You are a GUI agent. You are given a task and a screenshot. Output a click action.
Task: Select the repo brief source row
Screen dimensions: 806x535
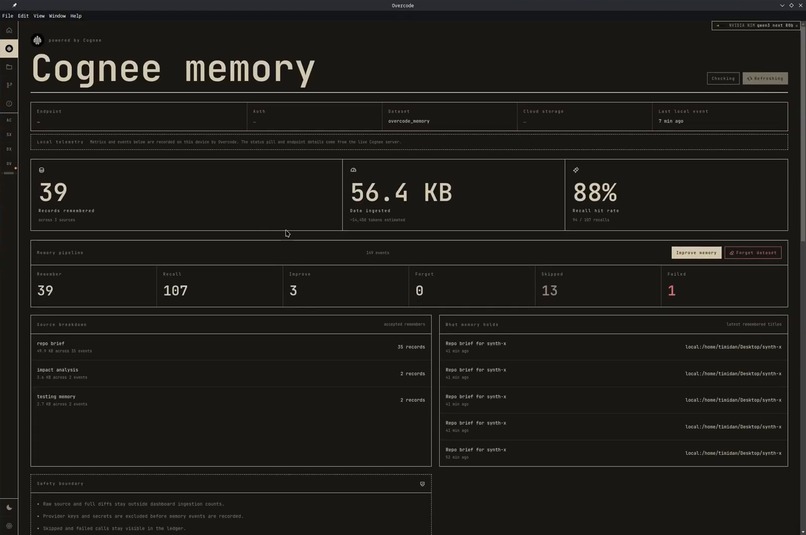coord(231,347)
